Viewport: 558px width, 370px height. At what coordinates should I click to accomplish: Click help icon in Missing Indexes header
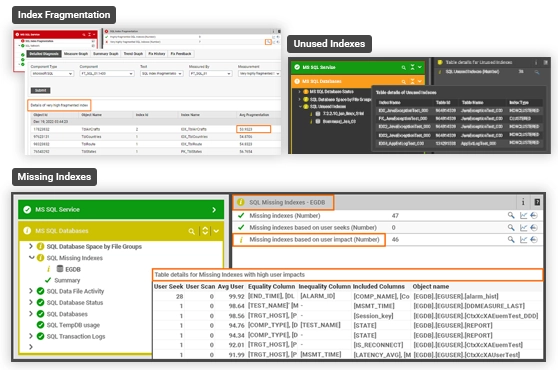pos(537,202)
